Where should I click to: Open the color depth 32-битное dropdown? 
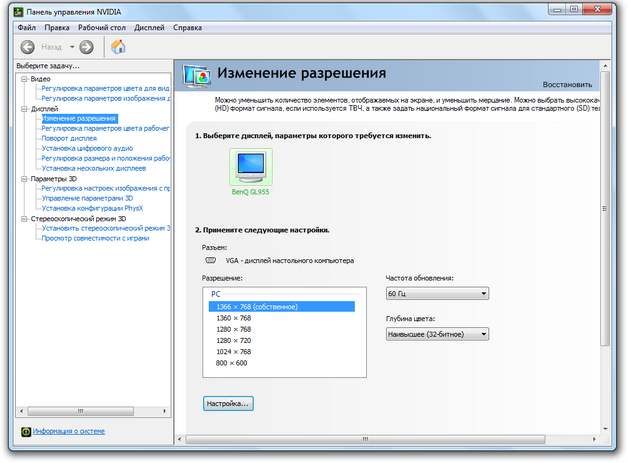coord(437,334)
